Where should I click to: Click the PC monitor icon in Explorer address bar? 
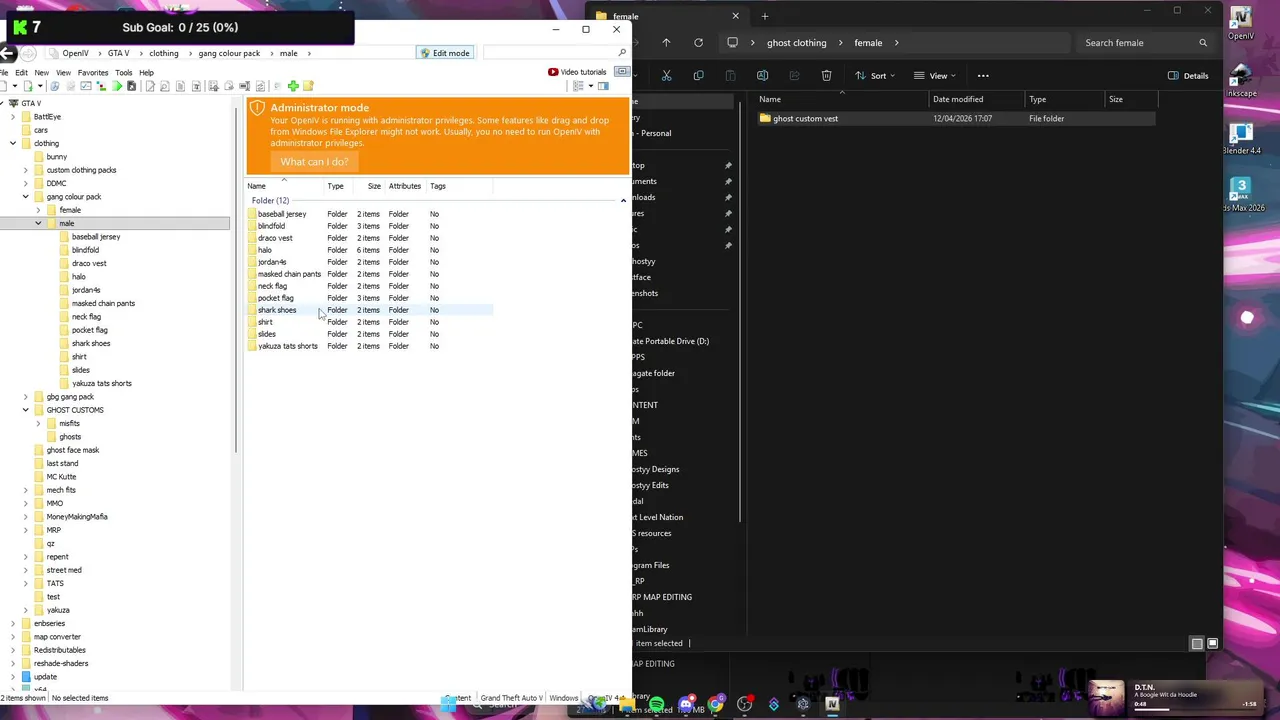point(732,43)
